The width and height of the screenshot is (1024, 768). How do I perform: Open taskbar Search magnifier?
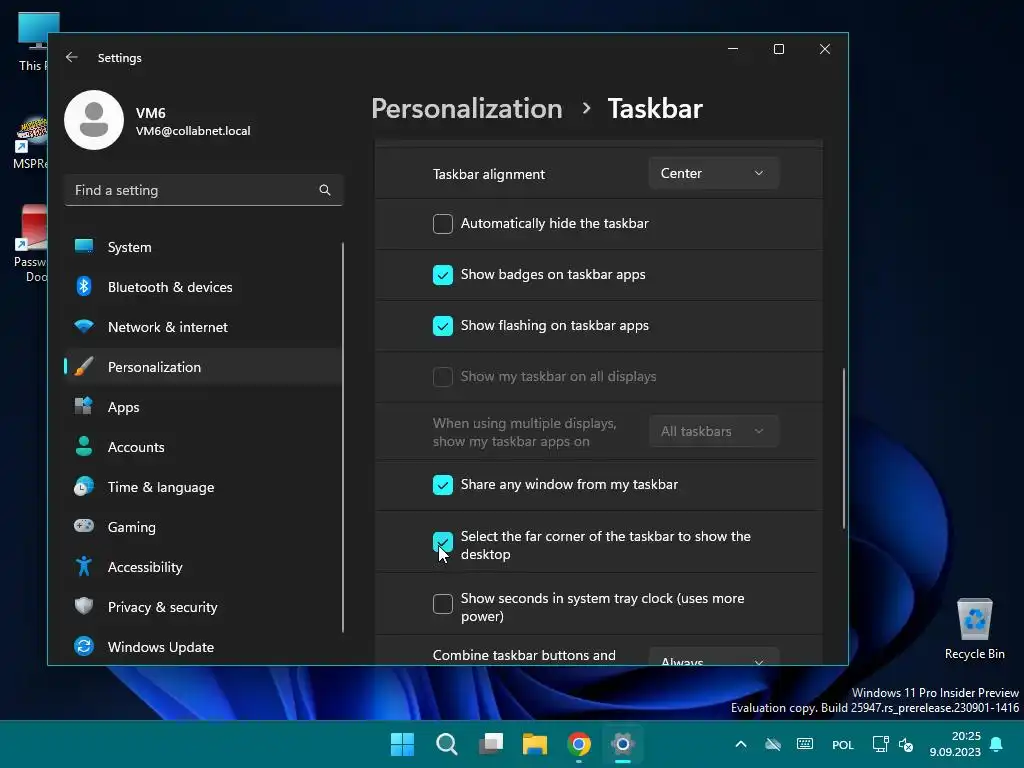pos(447,744)
